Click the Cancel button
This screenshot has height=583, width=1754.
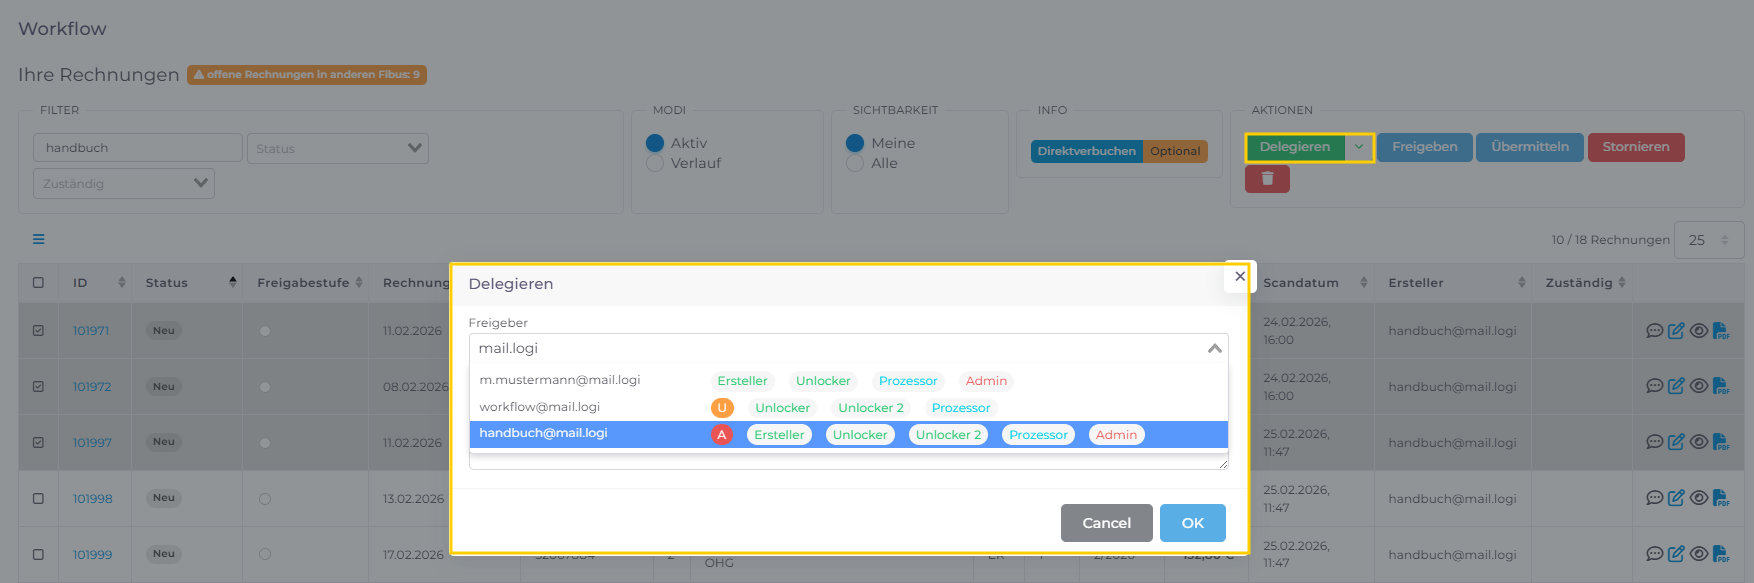point(1106,523)
